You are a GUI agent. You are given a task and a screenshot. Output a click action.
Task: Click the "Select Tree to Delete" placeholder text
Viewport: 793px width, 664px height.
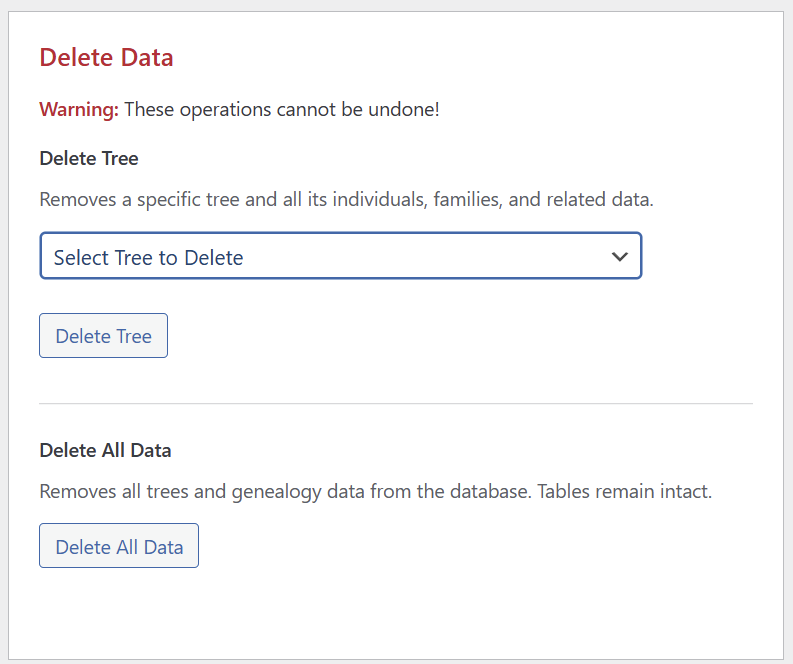tap(148, 257)
